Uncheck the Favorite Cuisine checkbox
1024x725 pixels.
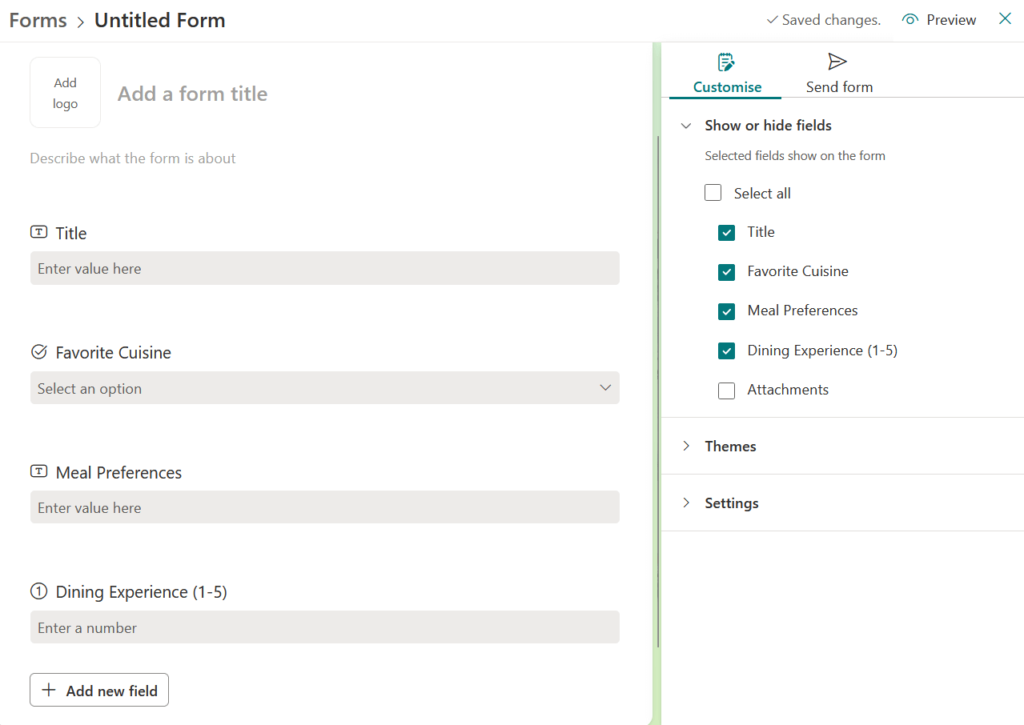(726, 272)
